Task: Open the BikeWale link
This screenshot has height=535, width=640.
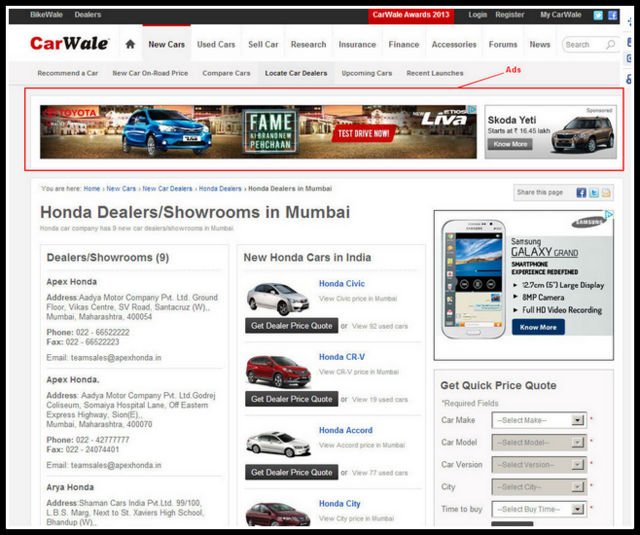Action: 46,15
